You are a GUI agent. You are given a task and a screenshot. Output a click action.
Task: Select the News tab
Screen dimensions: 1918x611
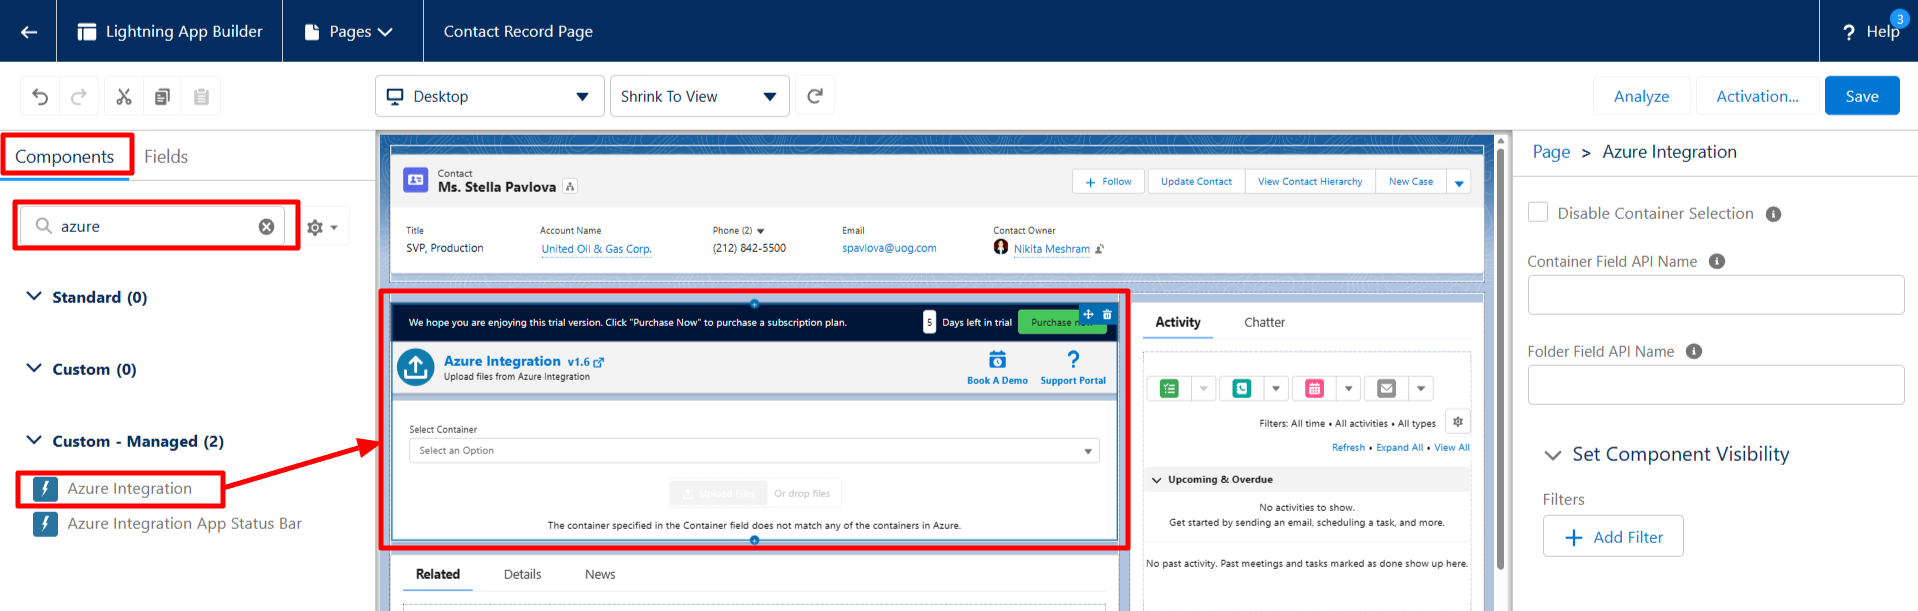point(600,575)
